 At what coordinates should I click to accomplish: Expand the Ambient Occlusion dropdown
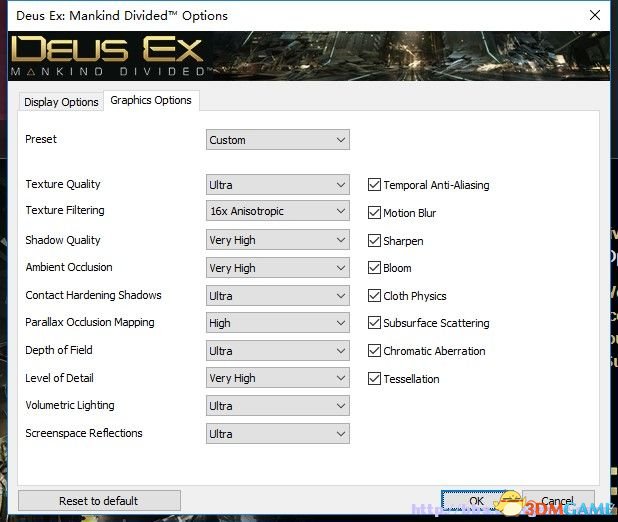point(277,268)
